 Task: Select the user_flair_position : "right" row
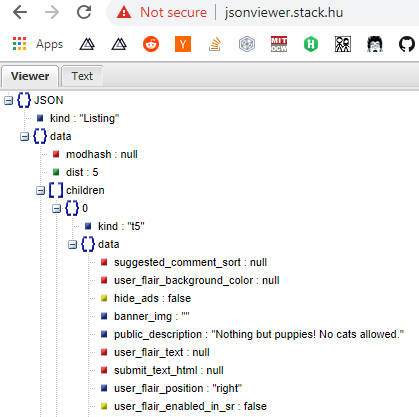point(178,388)
